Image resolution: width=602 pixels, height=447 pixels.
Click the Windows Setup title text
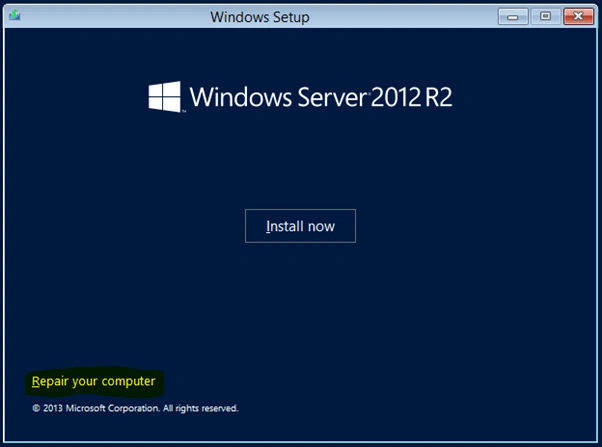coord(260,17)
